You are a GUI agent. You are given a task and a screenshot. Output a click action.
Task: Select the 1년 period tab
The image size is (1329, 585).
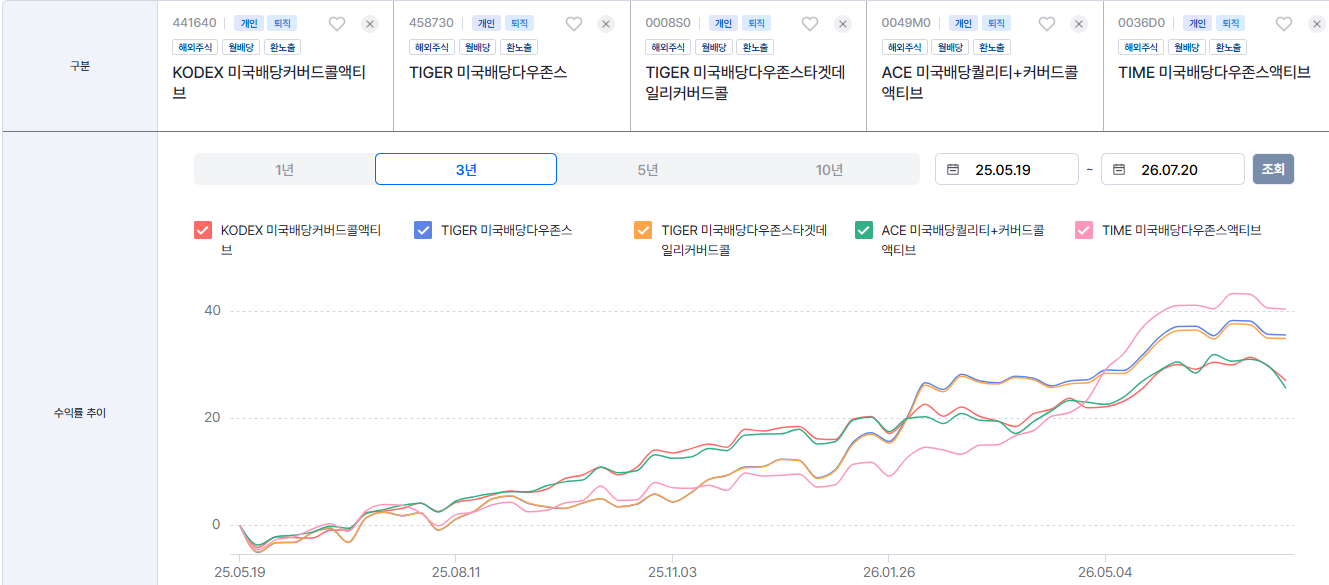coord(285,169)
